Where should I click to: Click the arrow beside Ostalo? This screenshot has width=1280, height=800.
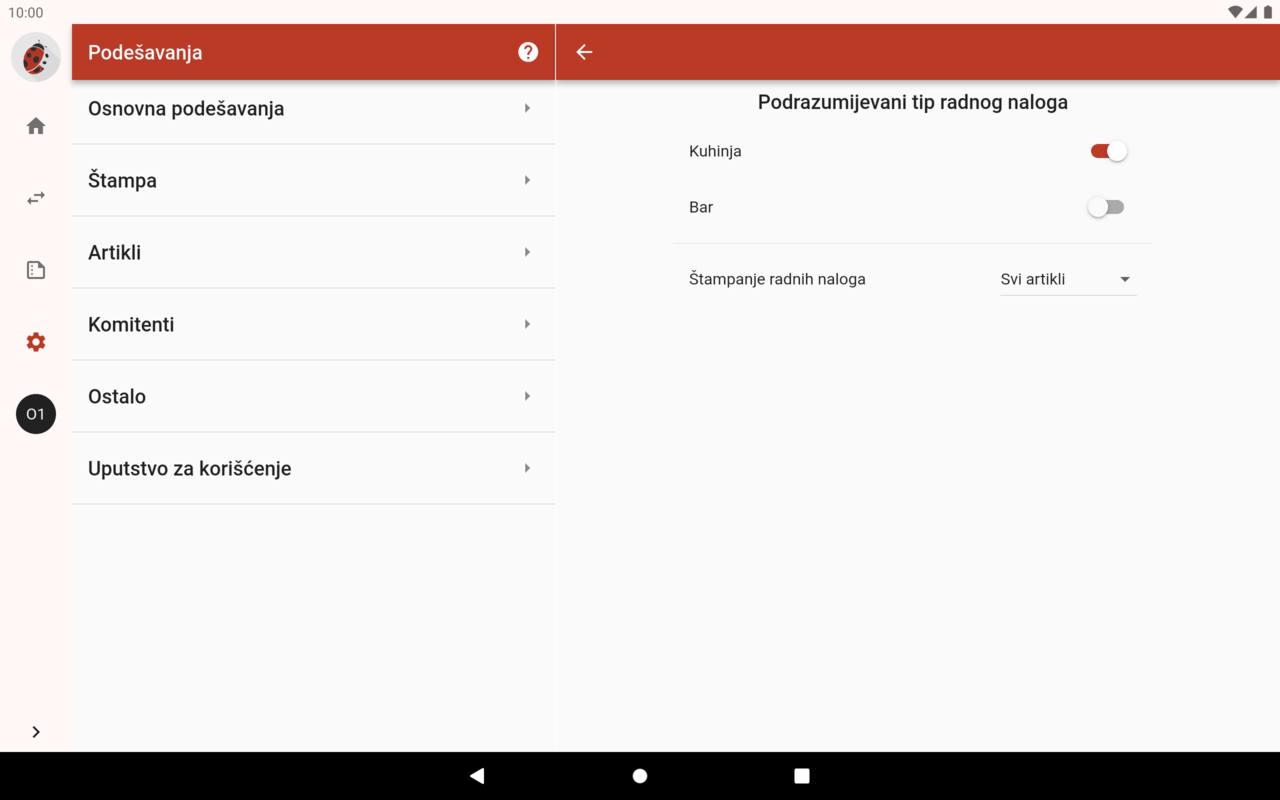tap(527, 396)
